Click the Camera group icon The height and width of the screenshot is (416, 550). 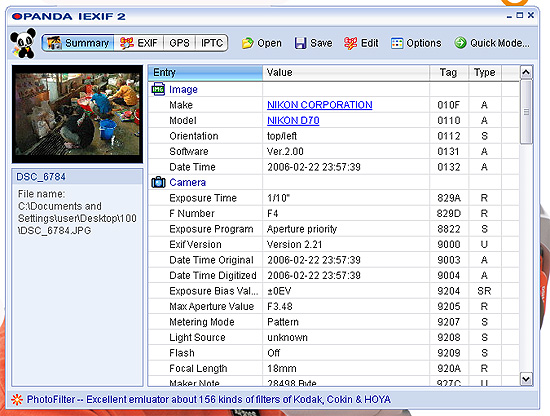coord(158,182)
